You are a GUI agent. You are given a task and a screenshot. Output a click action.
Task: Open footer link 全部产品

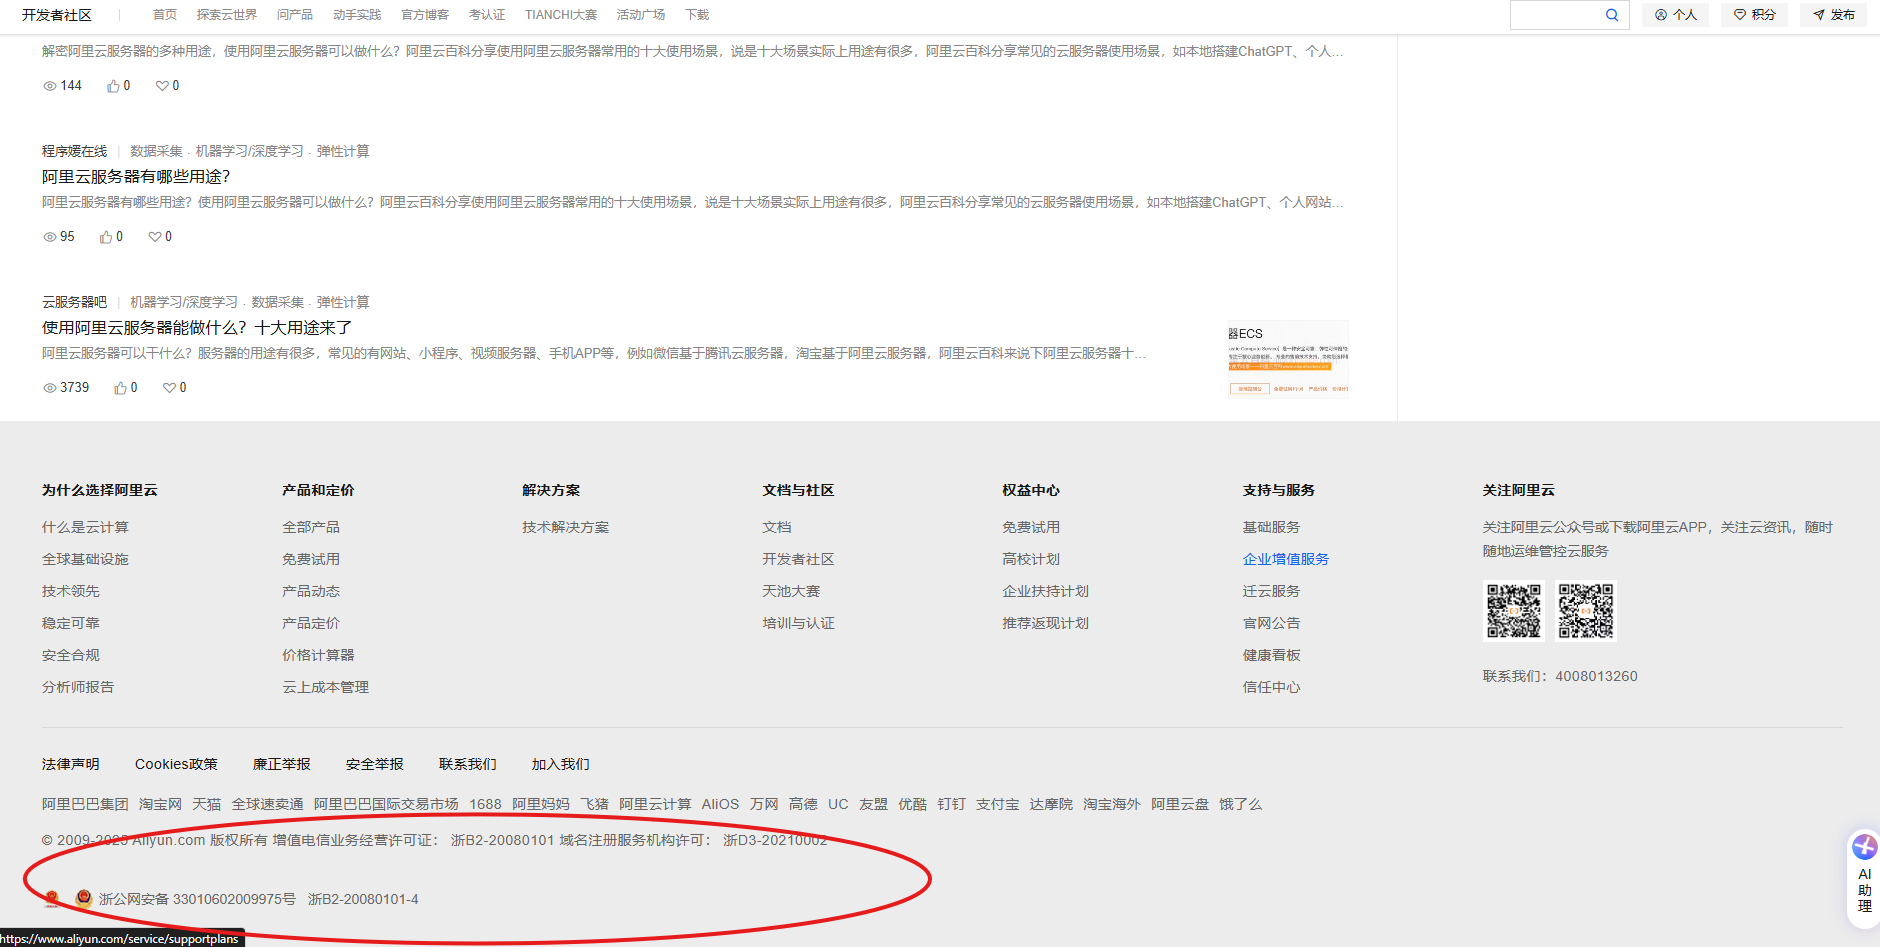pos(311,527)
